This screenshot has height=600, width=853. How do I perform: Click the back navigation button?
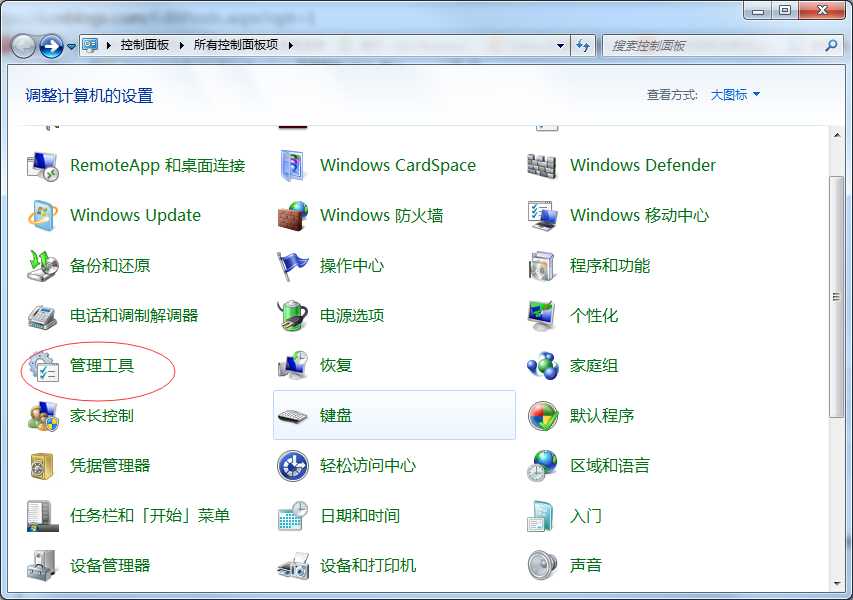pos(23,46)
